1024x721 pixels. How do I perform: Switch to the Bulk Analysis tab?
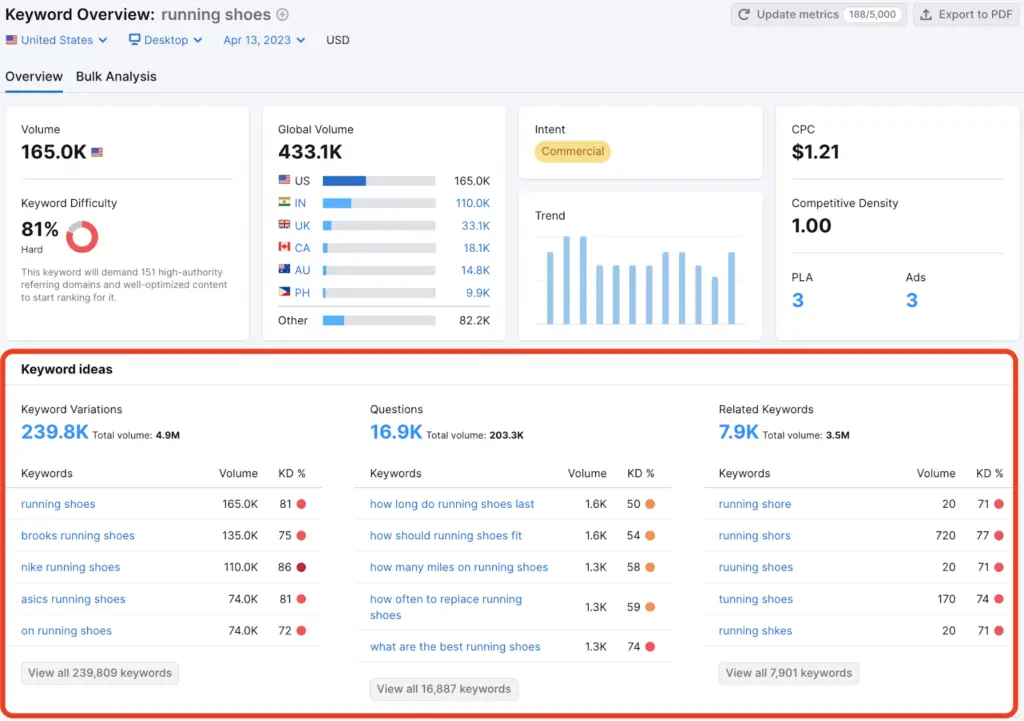pos(115,77)
